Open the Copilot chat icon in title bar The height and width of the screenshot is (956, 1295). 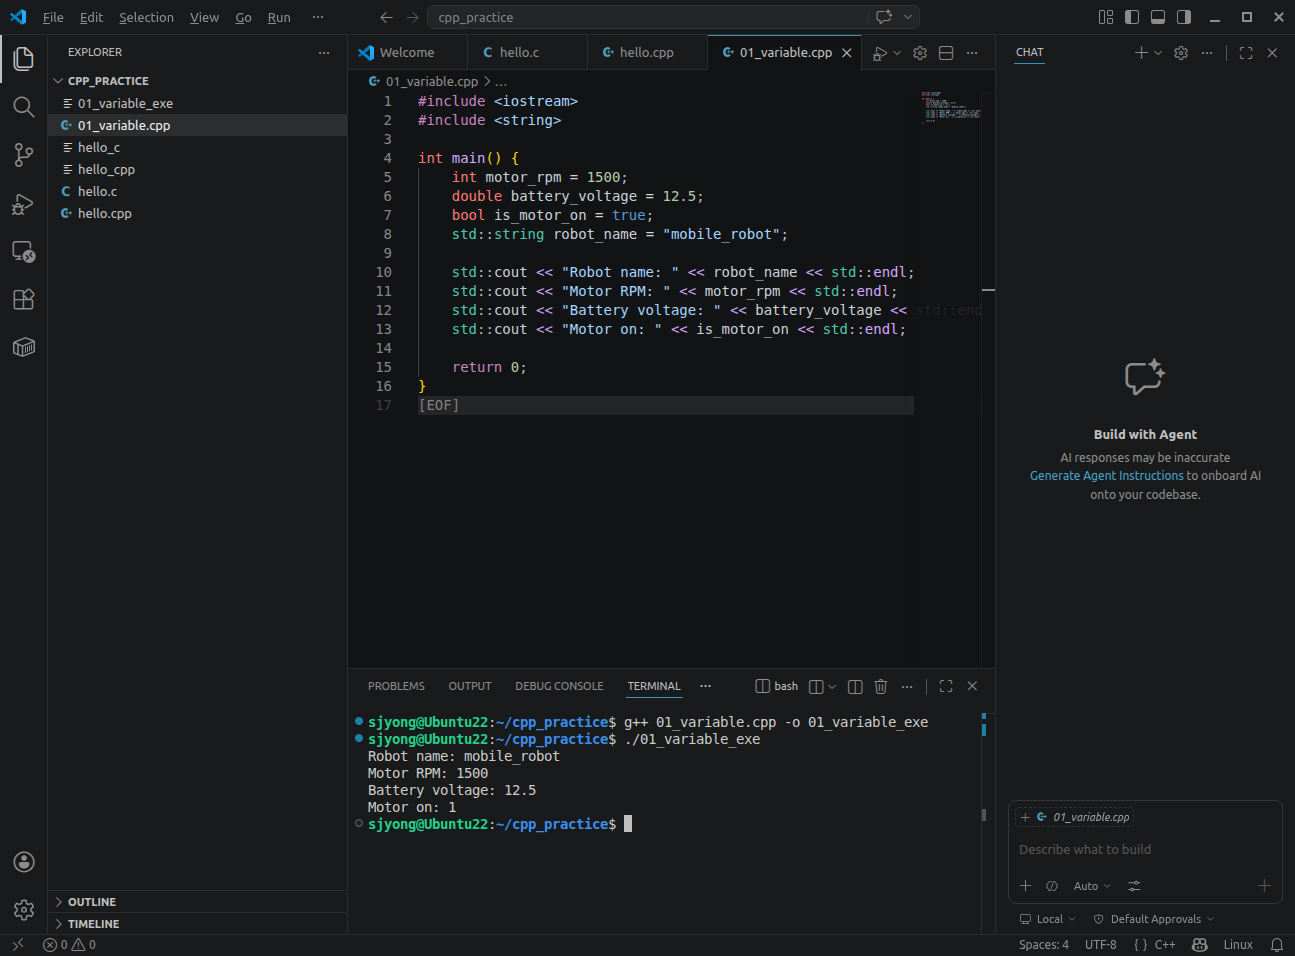tap(884, 17)
